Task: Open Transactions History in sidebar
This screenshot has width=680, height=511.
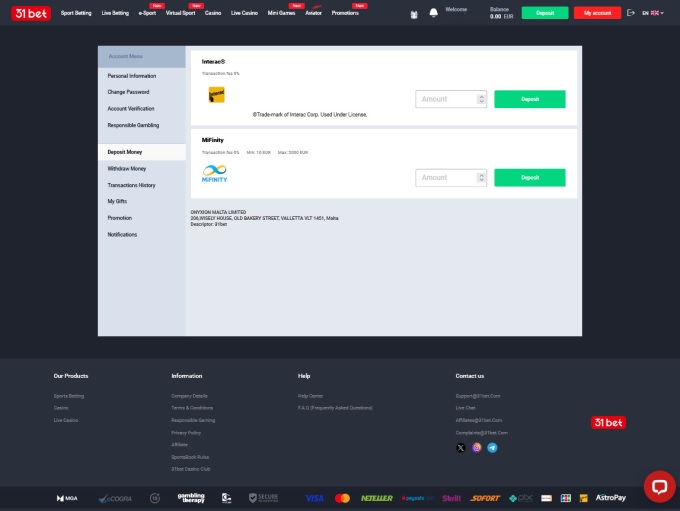Action: tap(132, 185)
